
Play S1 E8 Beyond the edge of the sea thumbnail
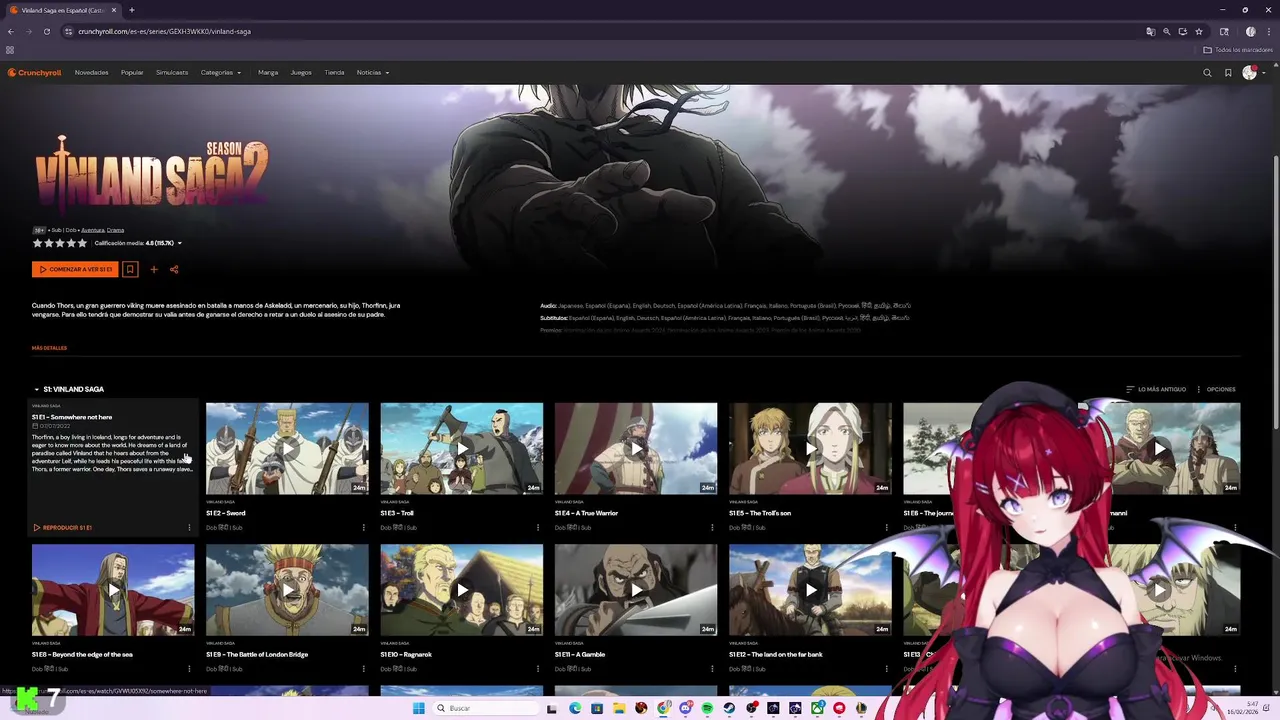113,590
